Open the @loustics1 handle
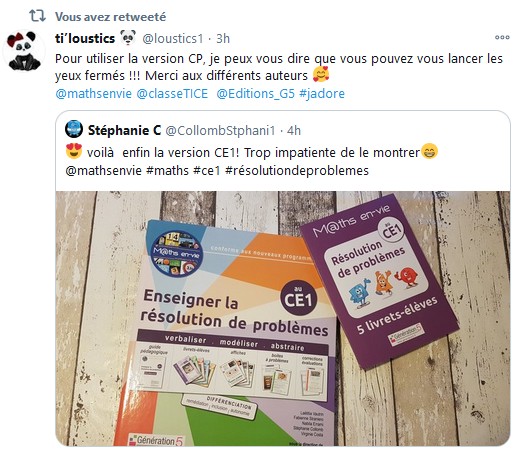Image resolution: width=519 pixels, height=454 pixels. click(173, 39)
